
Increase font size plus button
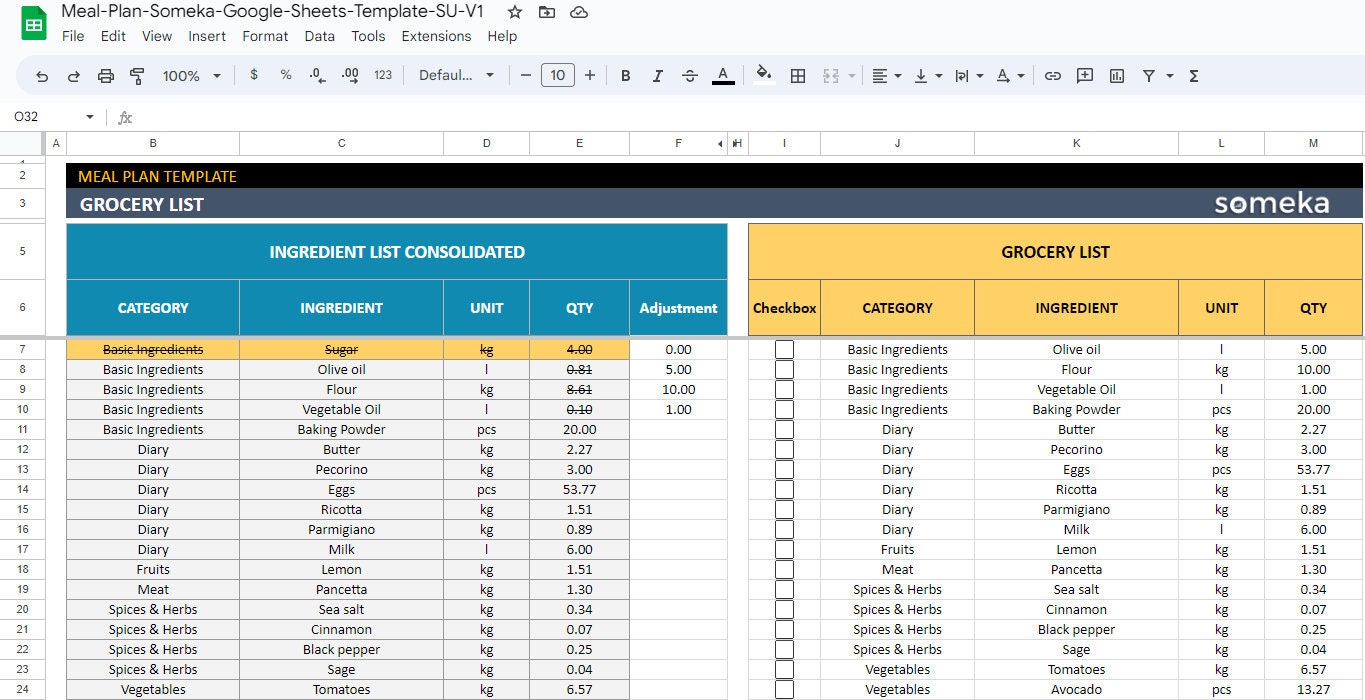pos(590,75)
